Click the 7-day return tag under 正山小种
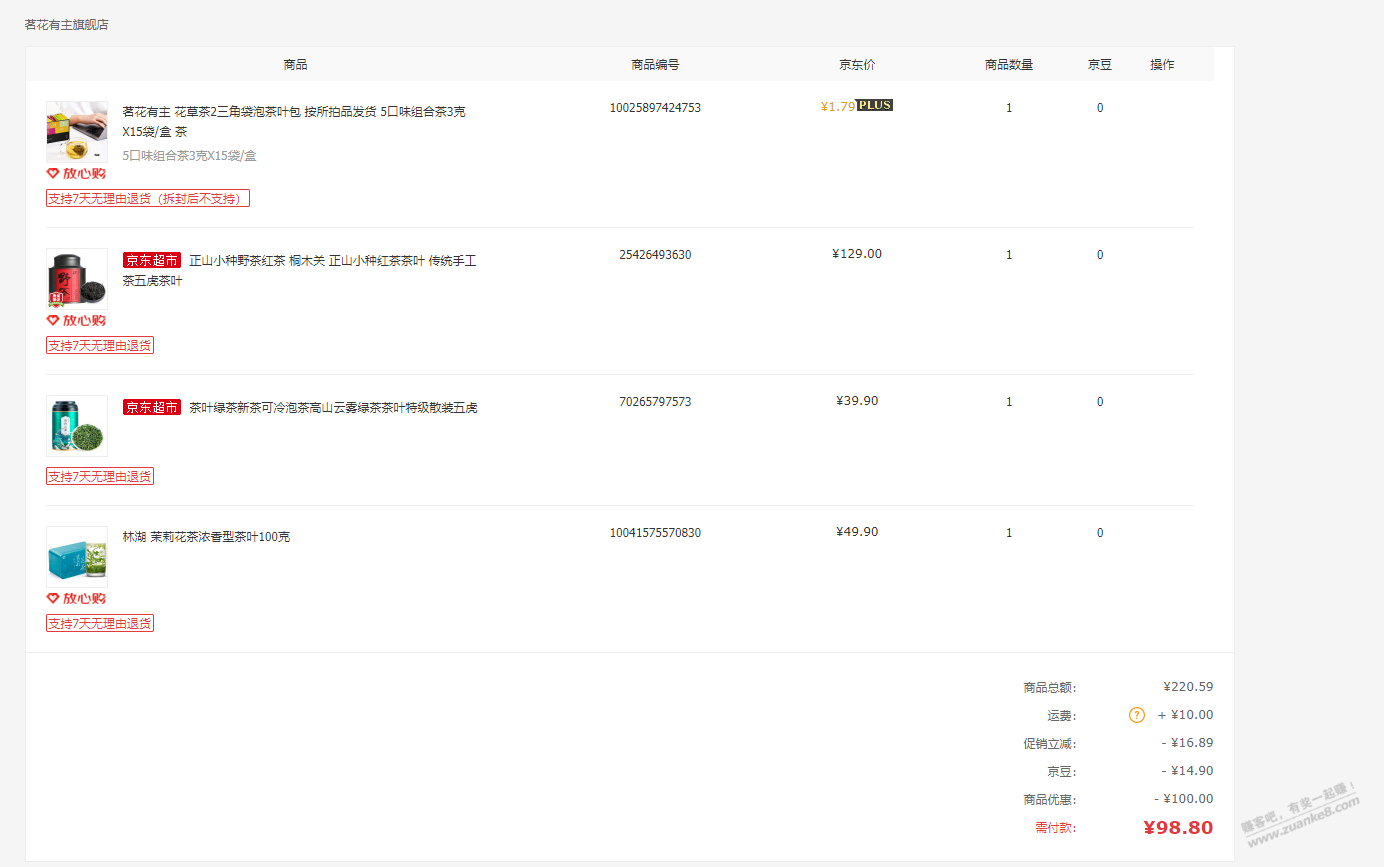This screenshot has height=867, width=1384. (x=100, y=345)
